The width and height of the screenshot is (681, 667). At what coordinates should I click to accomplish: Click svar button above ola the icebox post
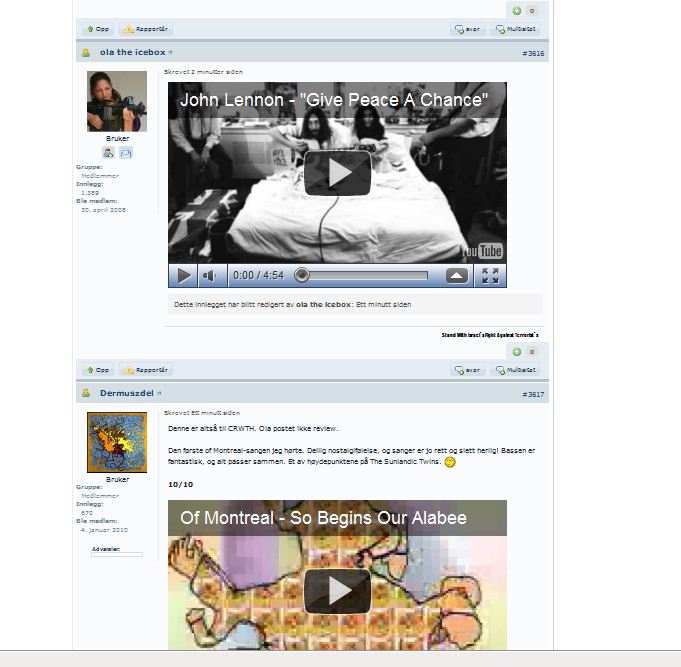click(x=467, y=29)
